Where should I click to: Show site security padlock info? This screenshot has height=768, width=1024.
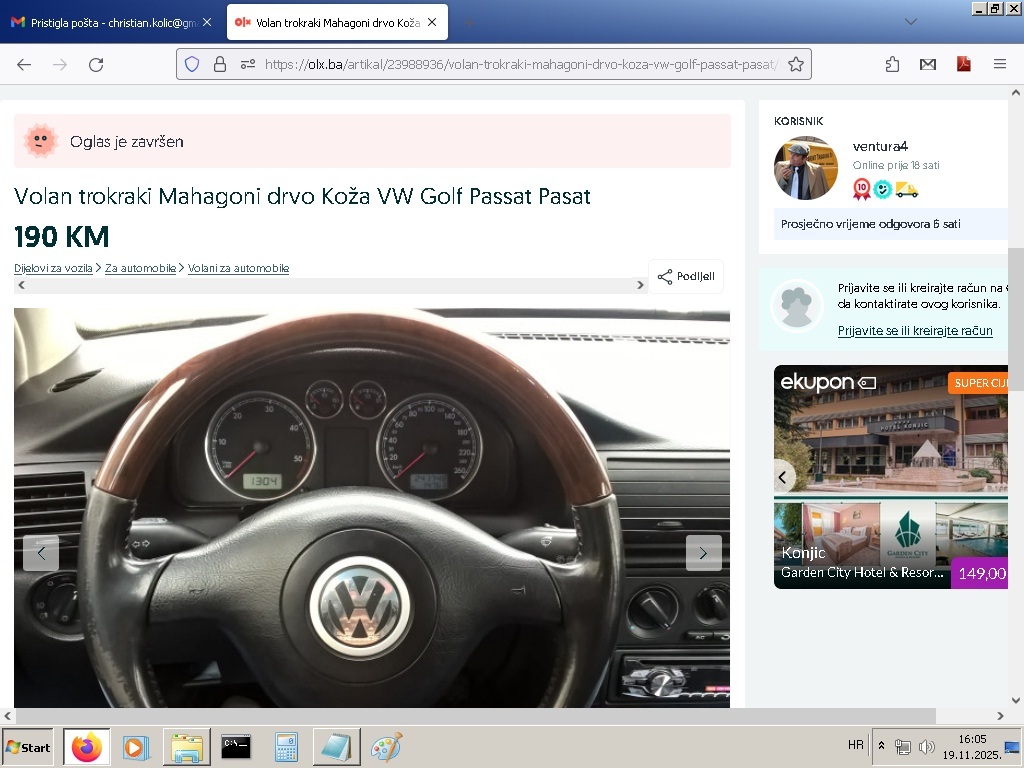click(220, 64)
